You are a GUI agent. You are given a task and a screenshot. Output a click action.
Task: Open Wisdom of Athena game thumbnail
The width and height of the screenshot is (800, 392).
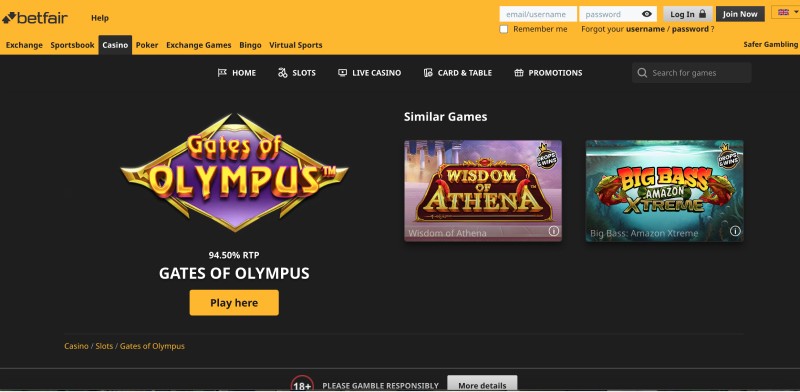[483, 190]
